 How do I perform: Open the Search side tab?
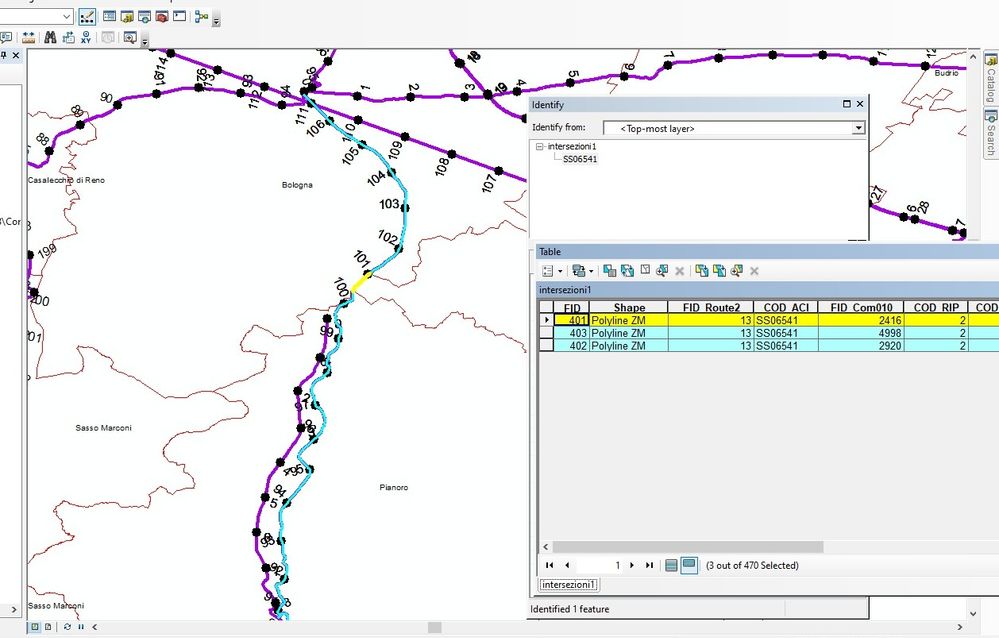pyautogui.click(x=991, y=133)
